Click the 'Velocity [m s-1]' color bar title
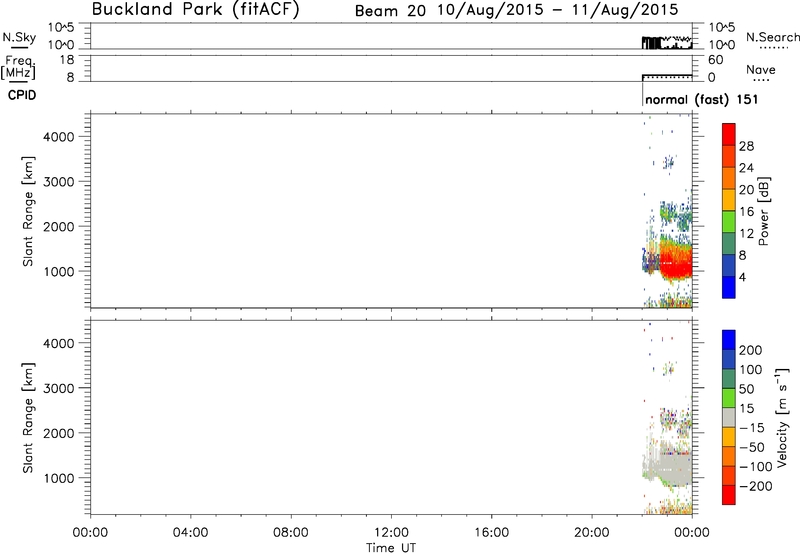This screenshot has height=554, width=800. tap(782, 417)
